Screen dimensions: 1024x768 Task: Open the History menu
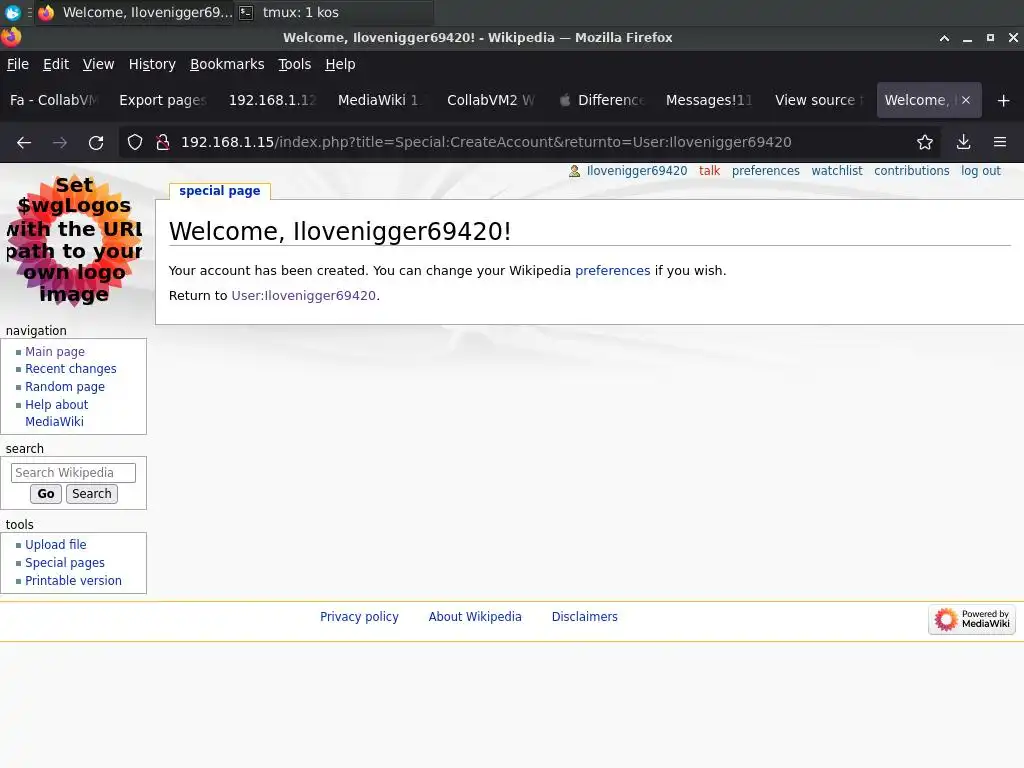[x=152, y=64]
